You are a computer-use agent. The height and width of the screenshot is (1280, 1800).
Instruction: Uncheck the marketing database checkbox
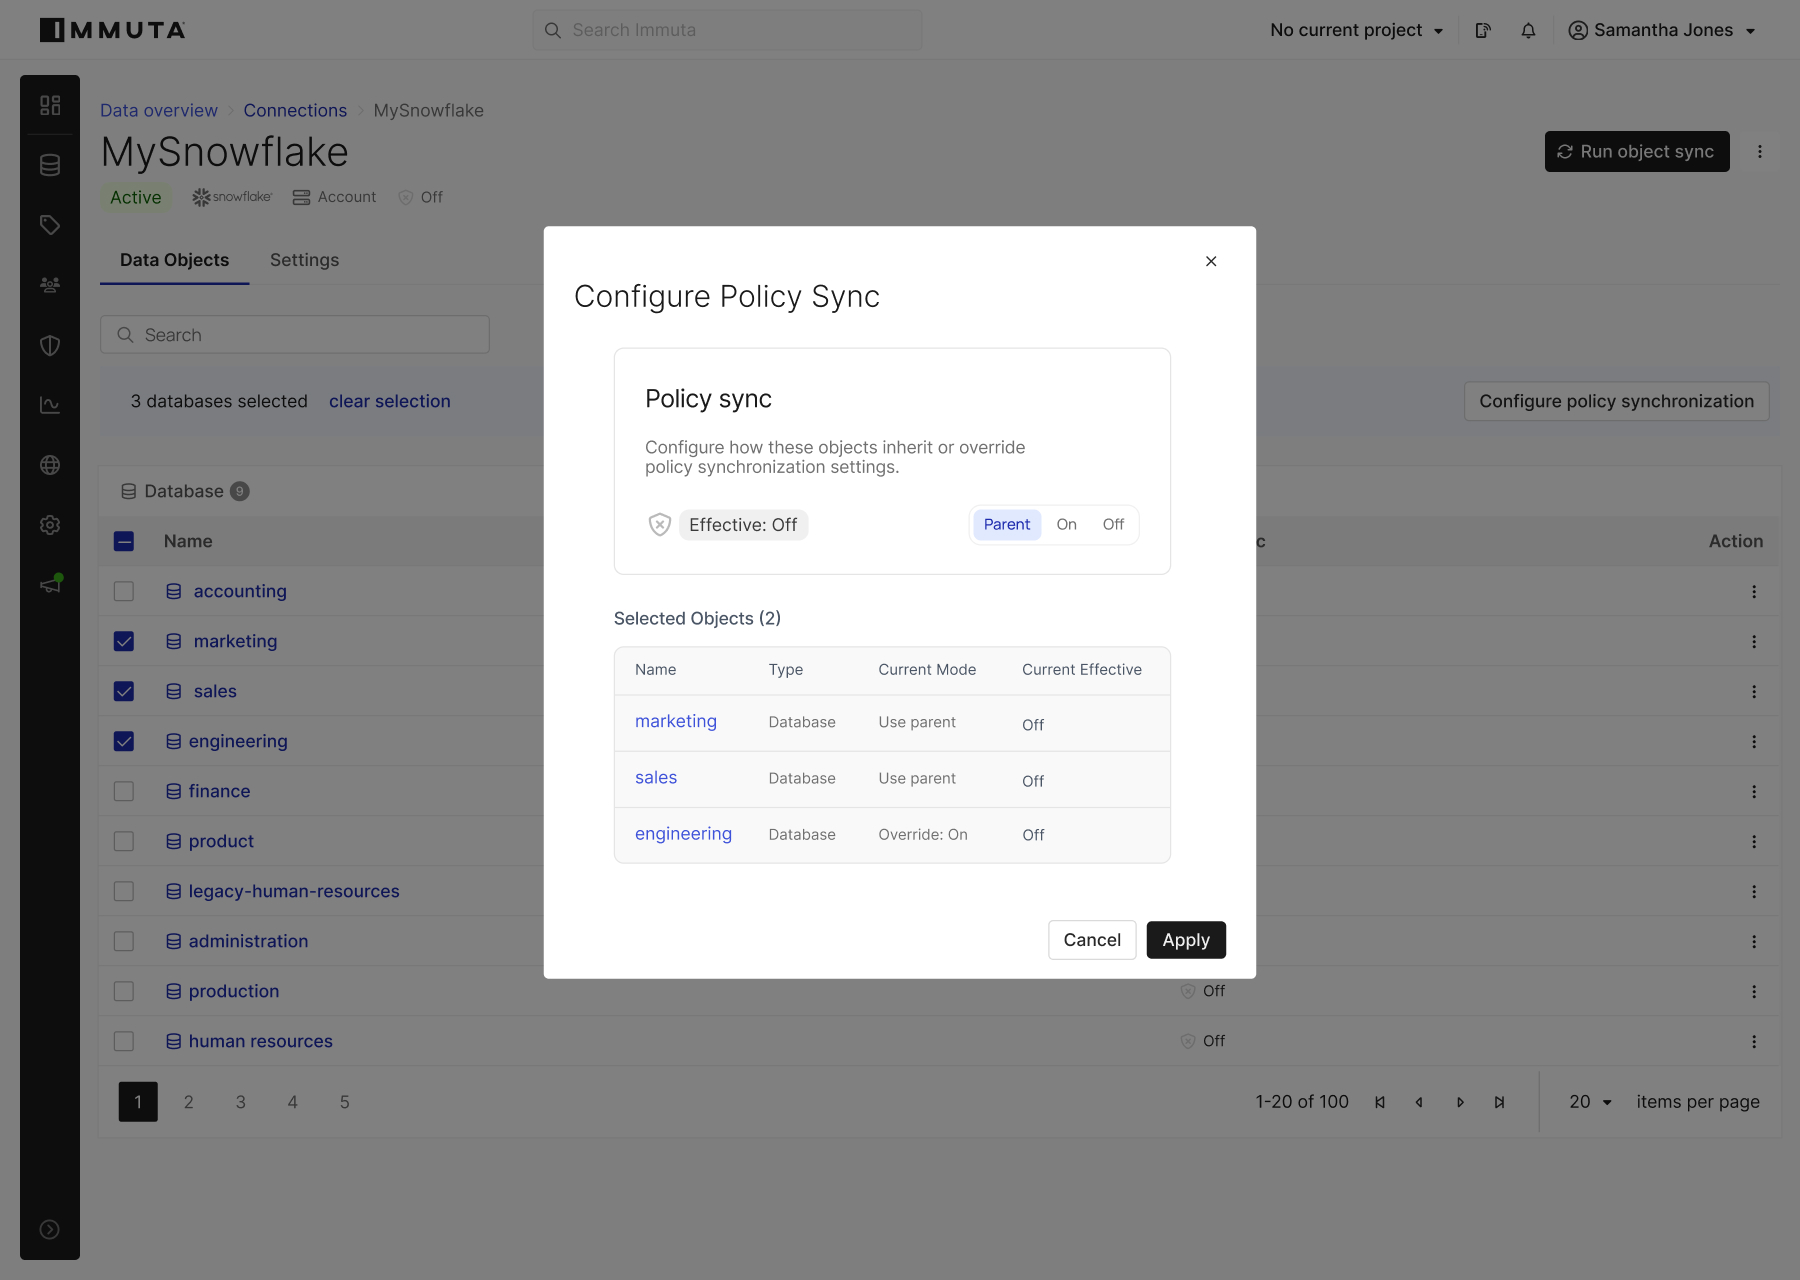click(124, 641)
